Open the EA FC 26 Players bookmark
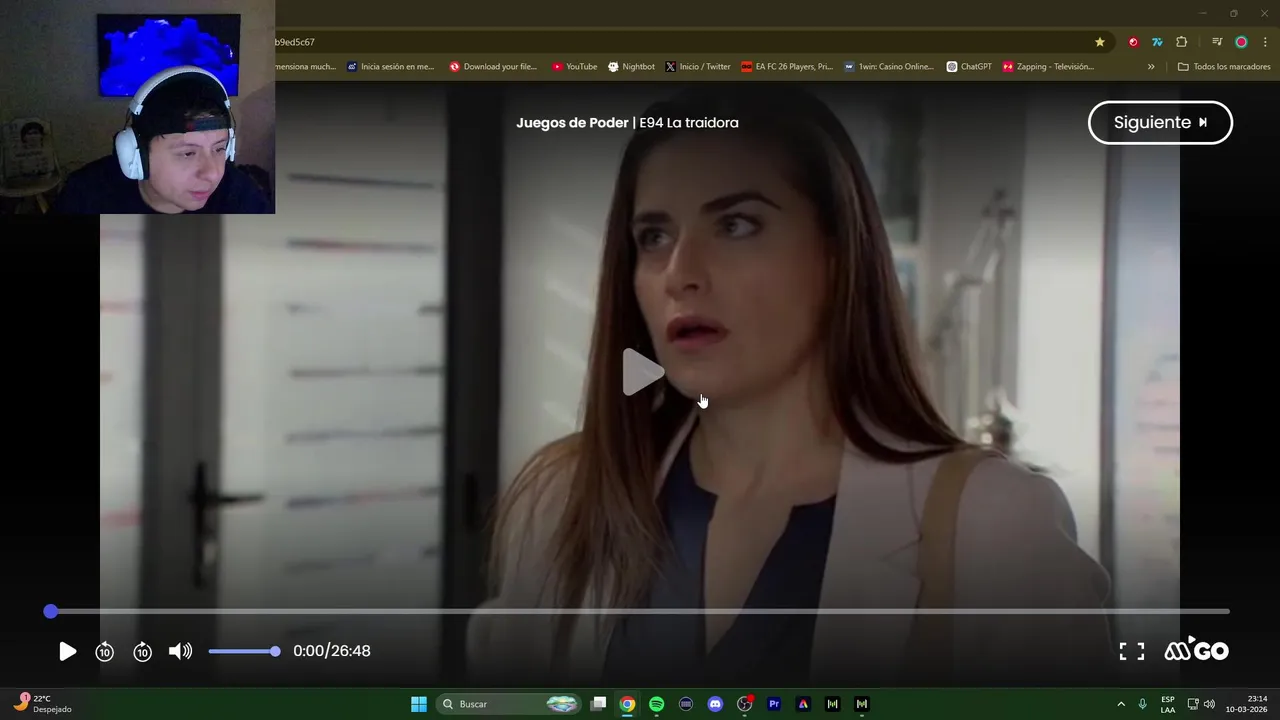This screenshot has height=720, width=1280. coord(787,67)
